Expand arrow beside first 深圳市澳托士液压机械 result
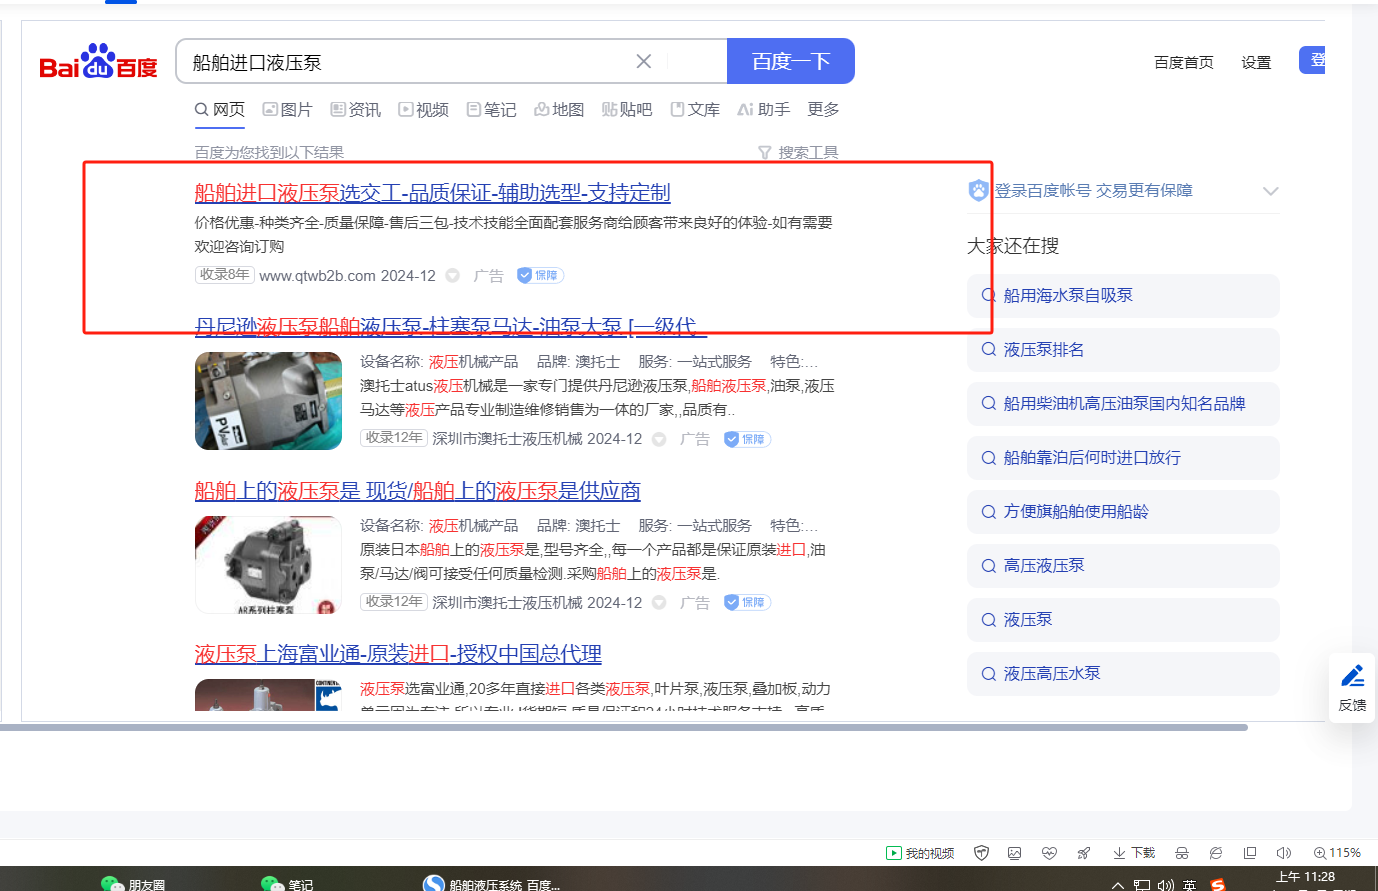 659,439
